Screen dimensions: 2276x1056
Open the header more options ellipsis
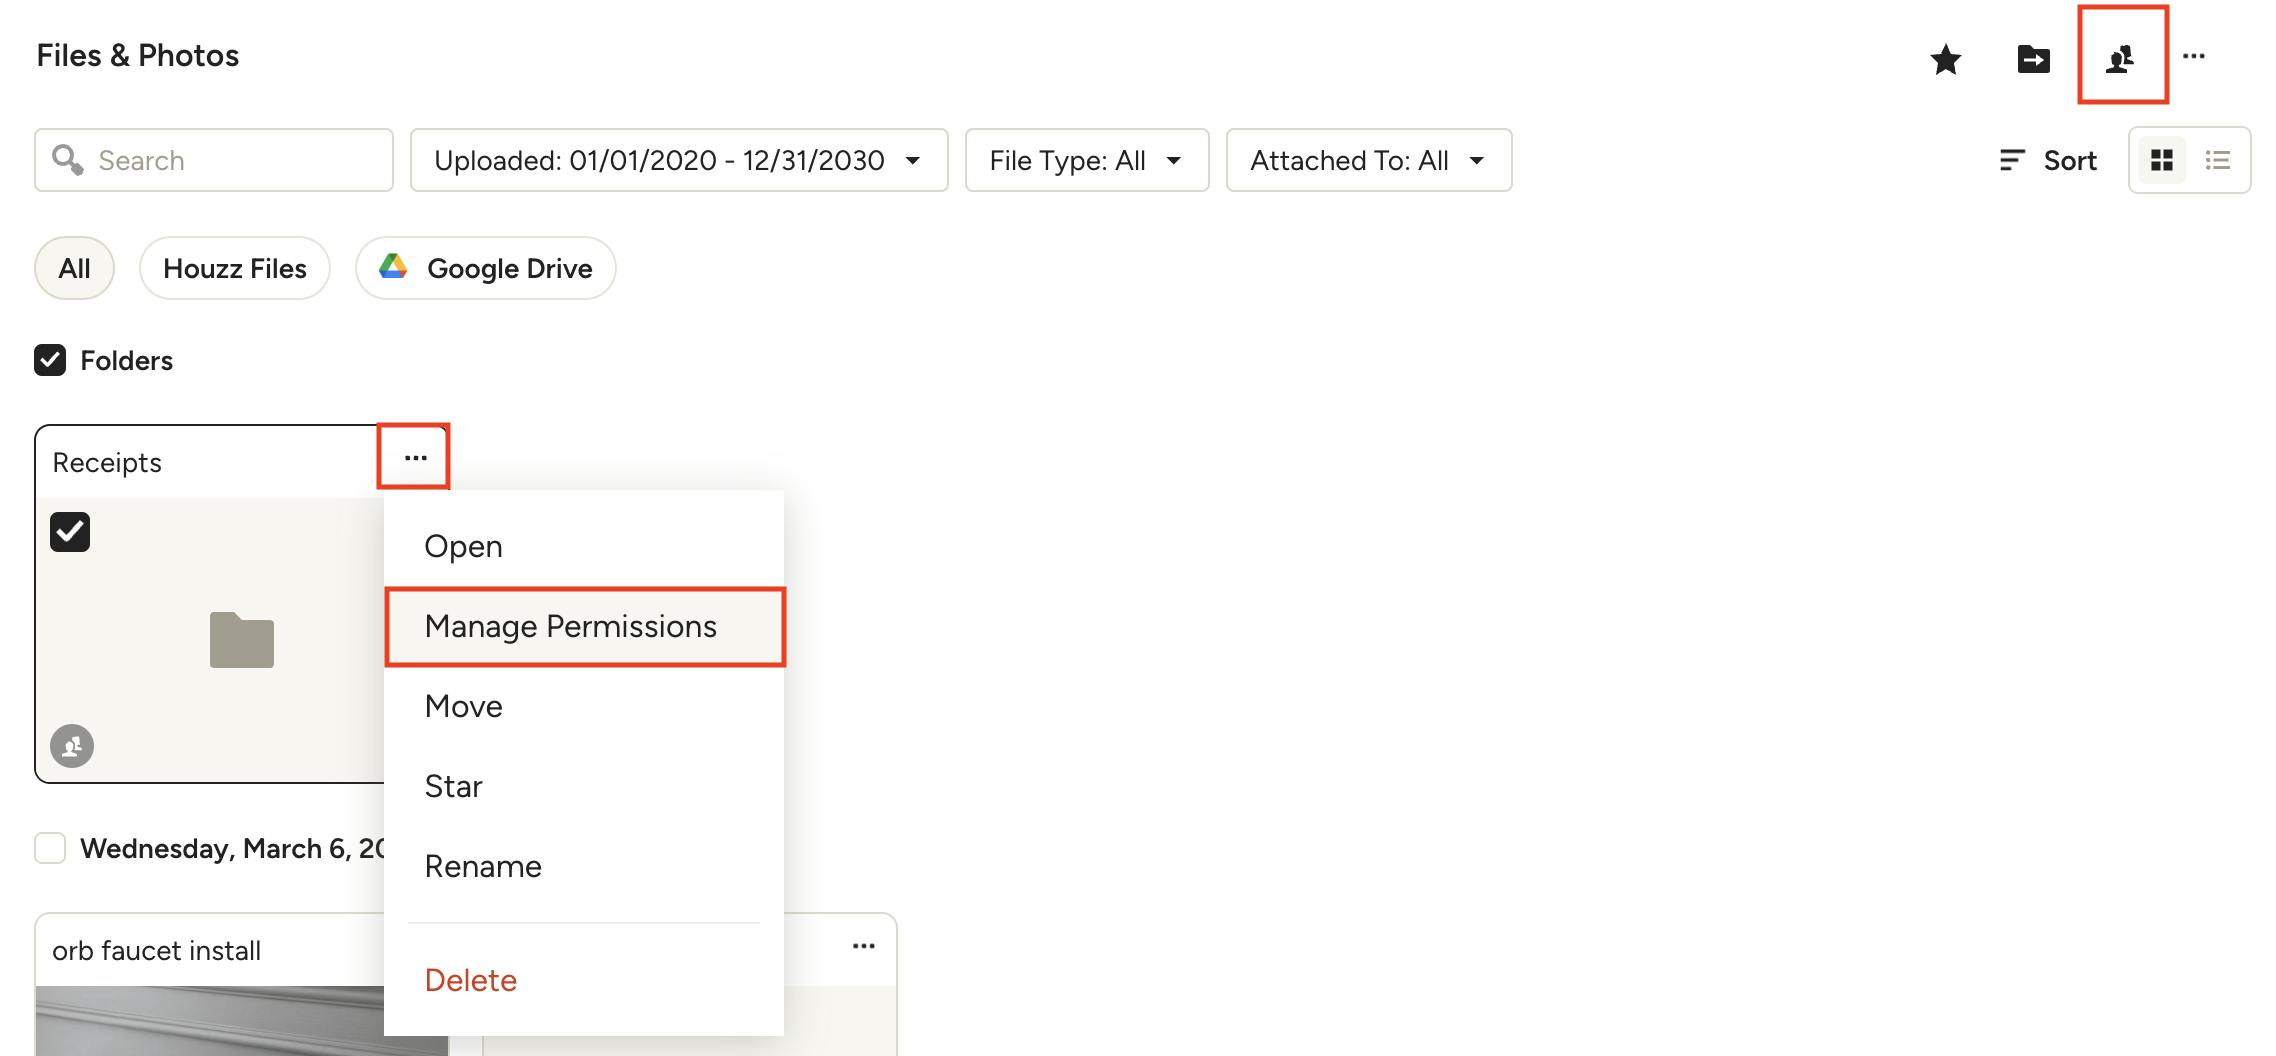click(2194, 57)
